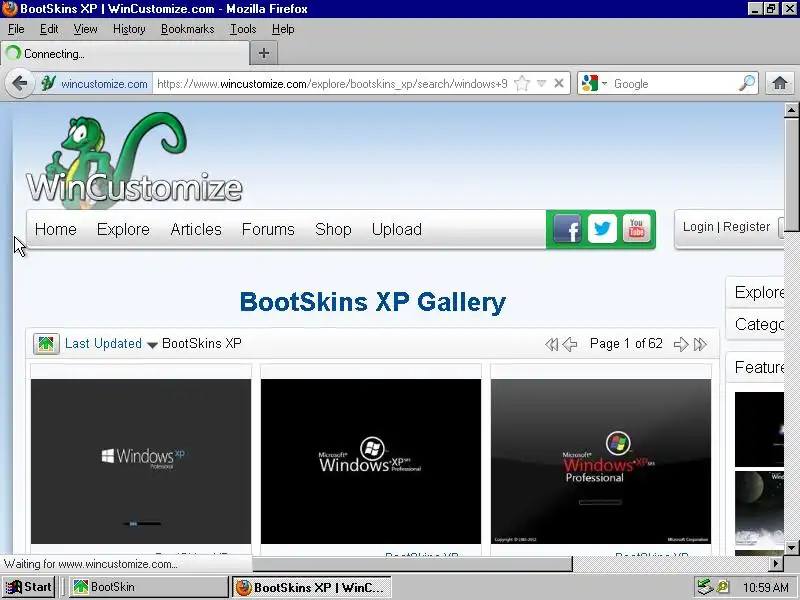Click the network tray icon
Image resolution: width=800 pixels, height=600 pixels.
click(x=705, y=587)
